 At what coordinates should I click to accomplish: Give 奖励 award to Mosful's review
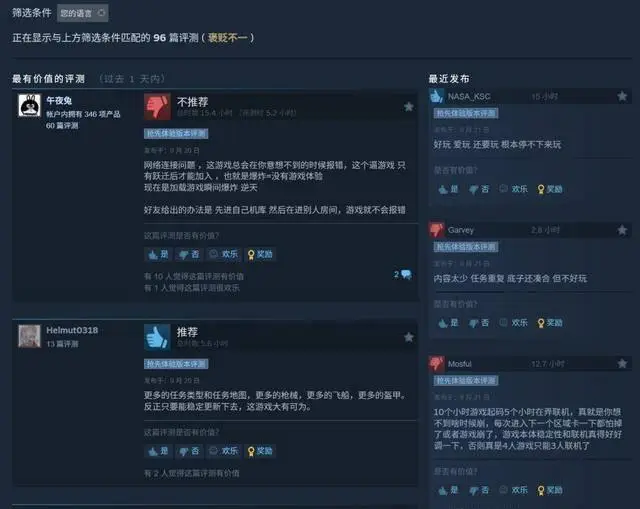coord(550,490)
